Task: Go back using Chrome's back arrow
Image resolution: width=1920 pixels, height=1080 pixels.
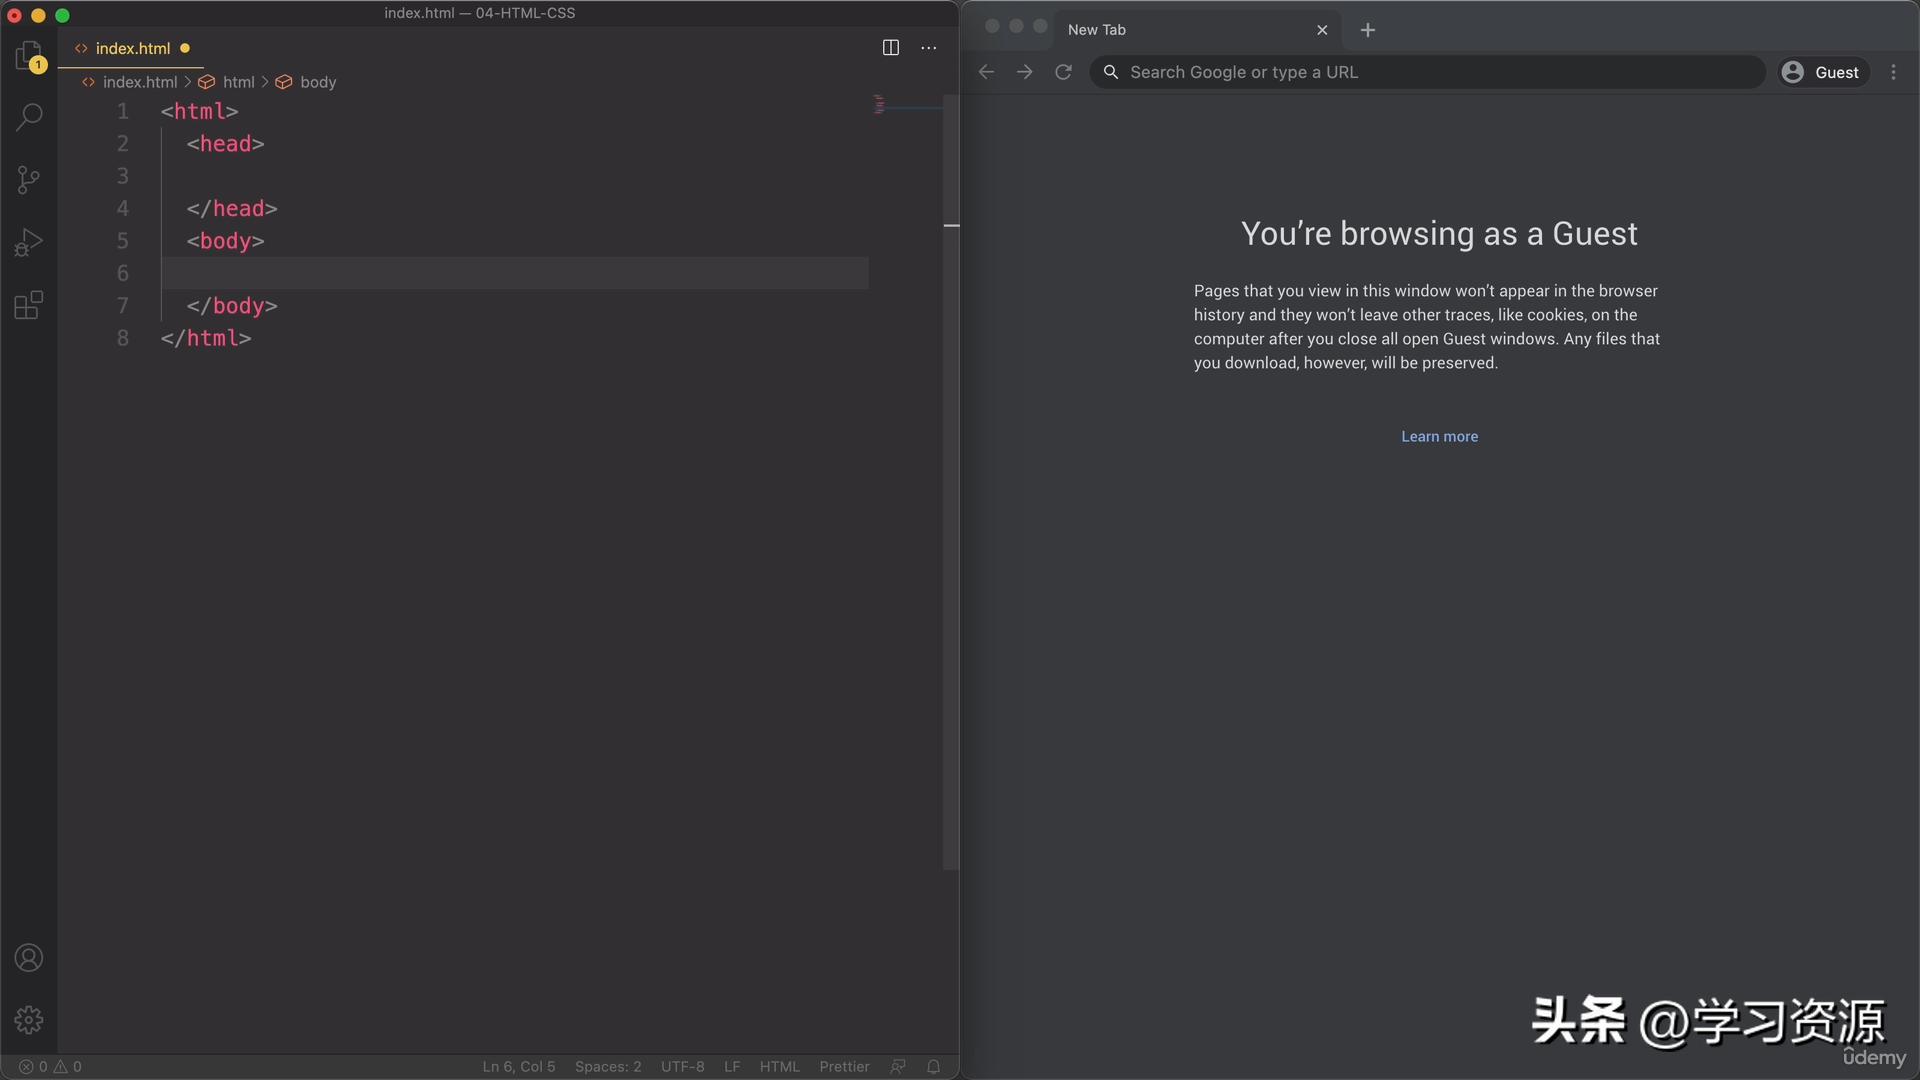Action: 986,72
